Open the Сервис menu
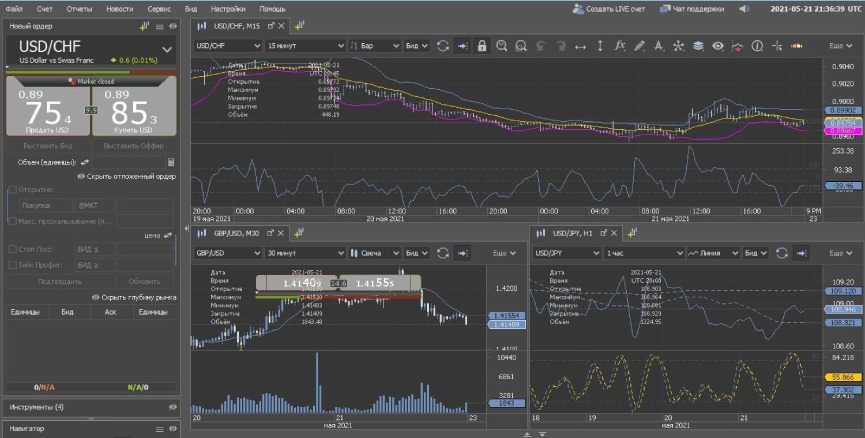 pos(159,9)
